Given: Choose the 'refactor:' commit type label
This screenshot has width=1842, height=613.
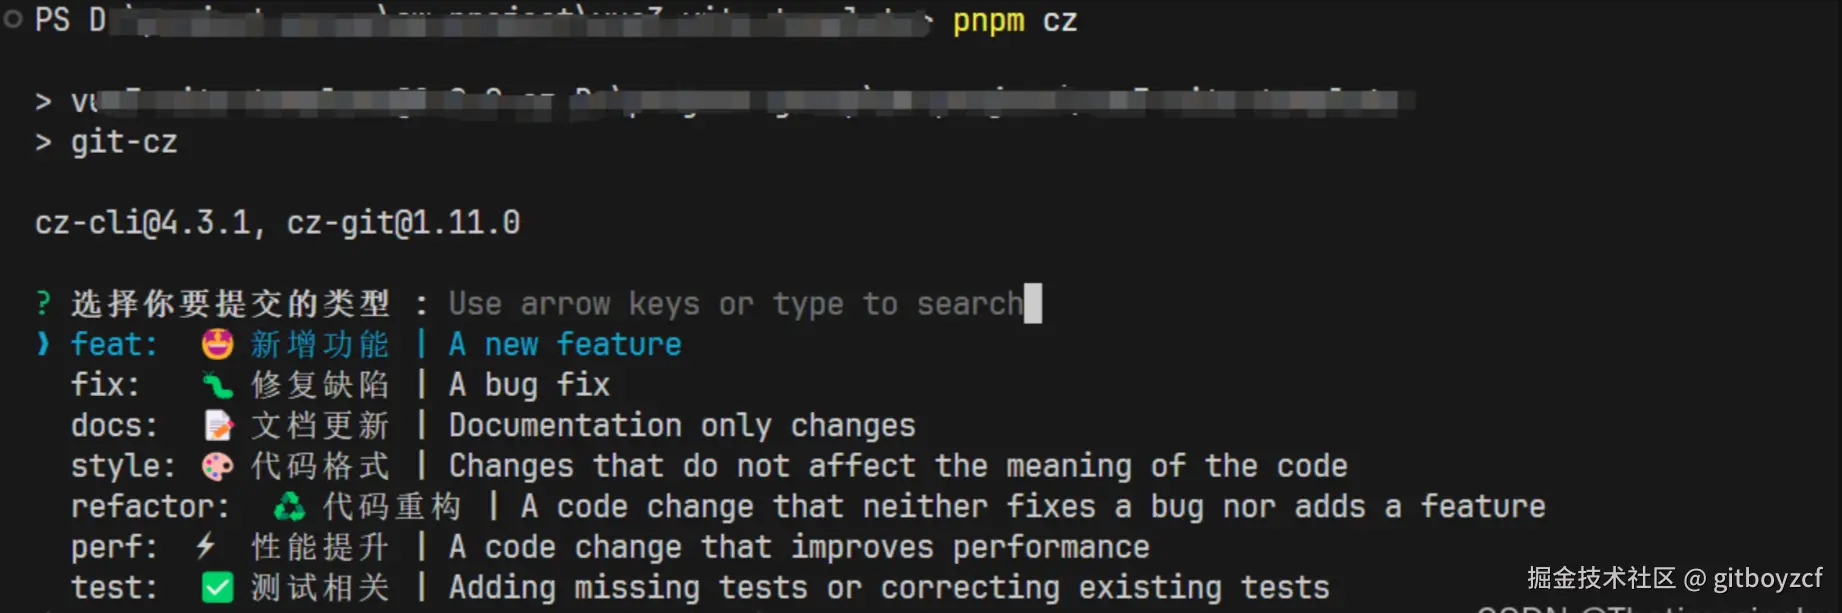Looking at the screenshot, I should click(150, 507).
